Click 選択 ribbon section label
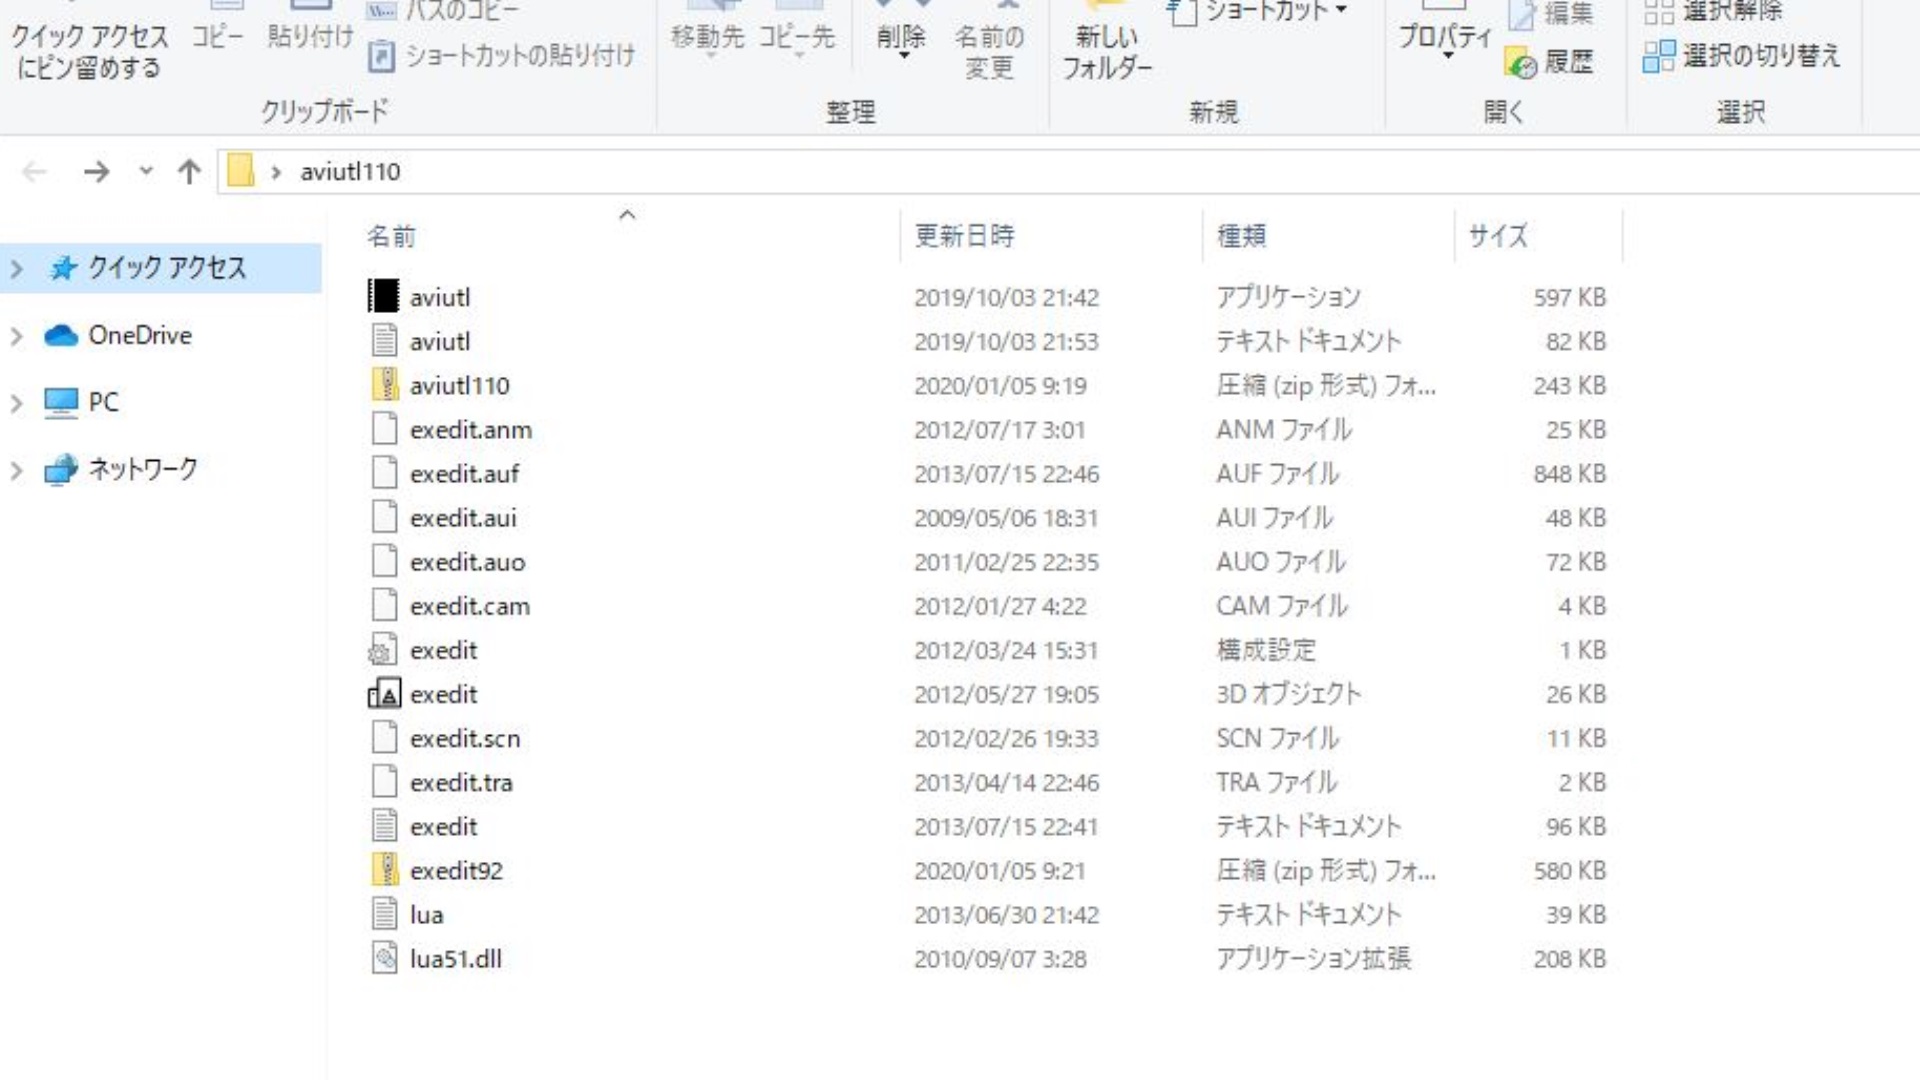The width and height of the screenshot is (1920, 1080). (x=1743, y=112)
